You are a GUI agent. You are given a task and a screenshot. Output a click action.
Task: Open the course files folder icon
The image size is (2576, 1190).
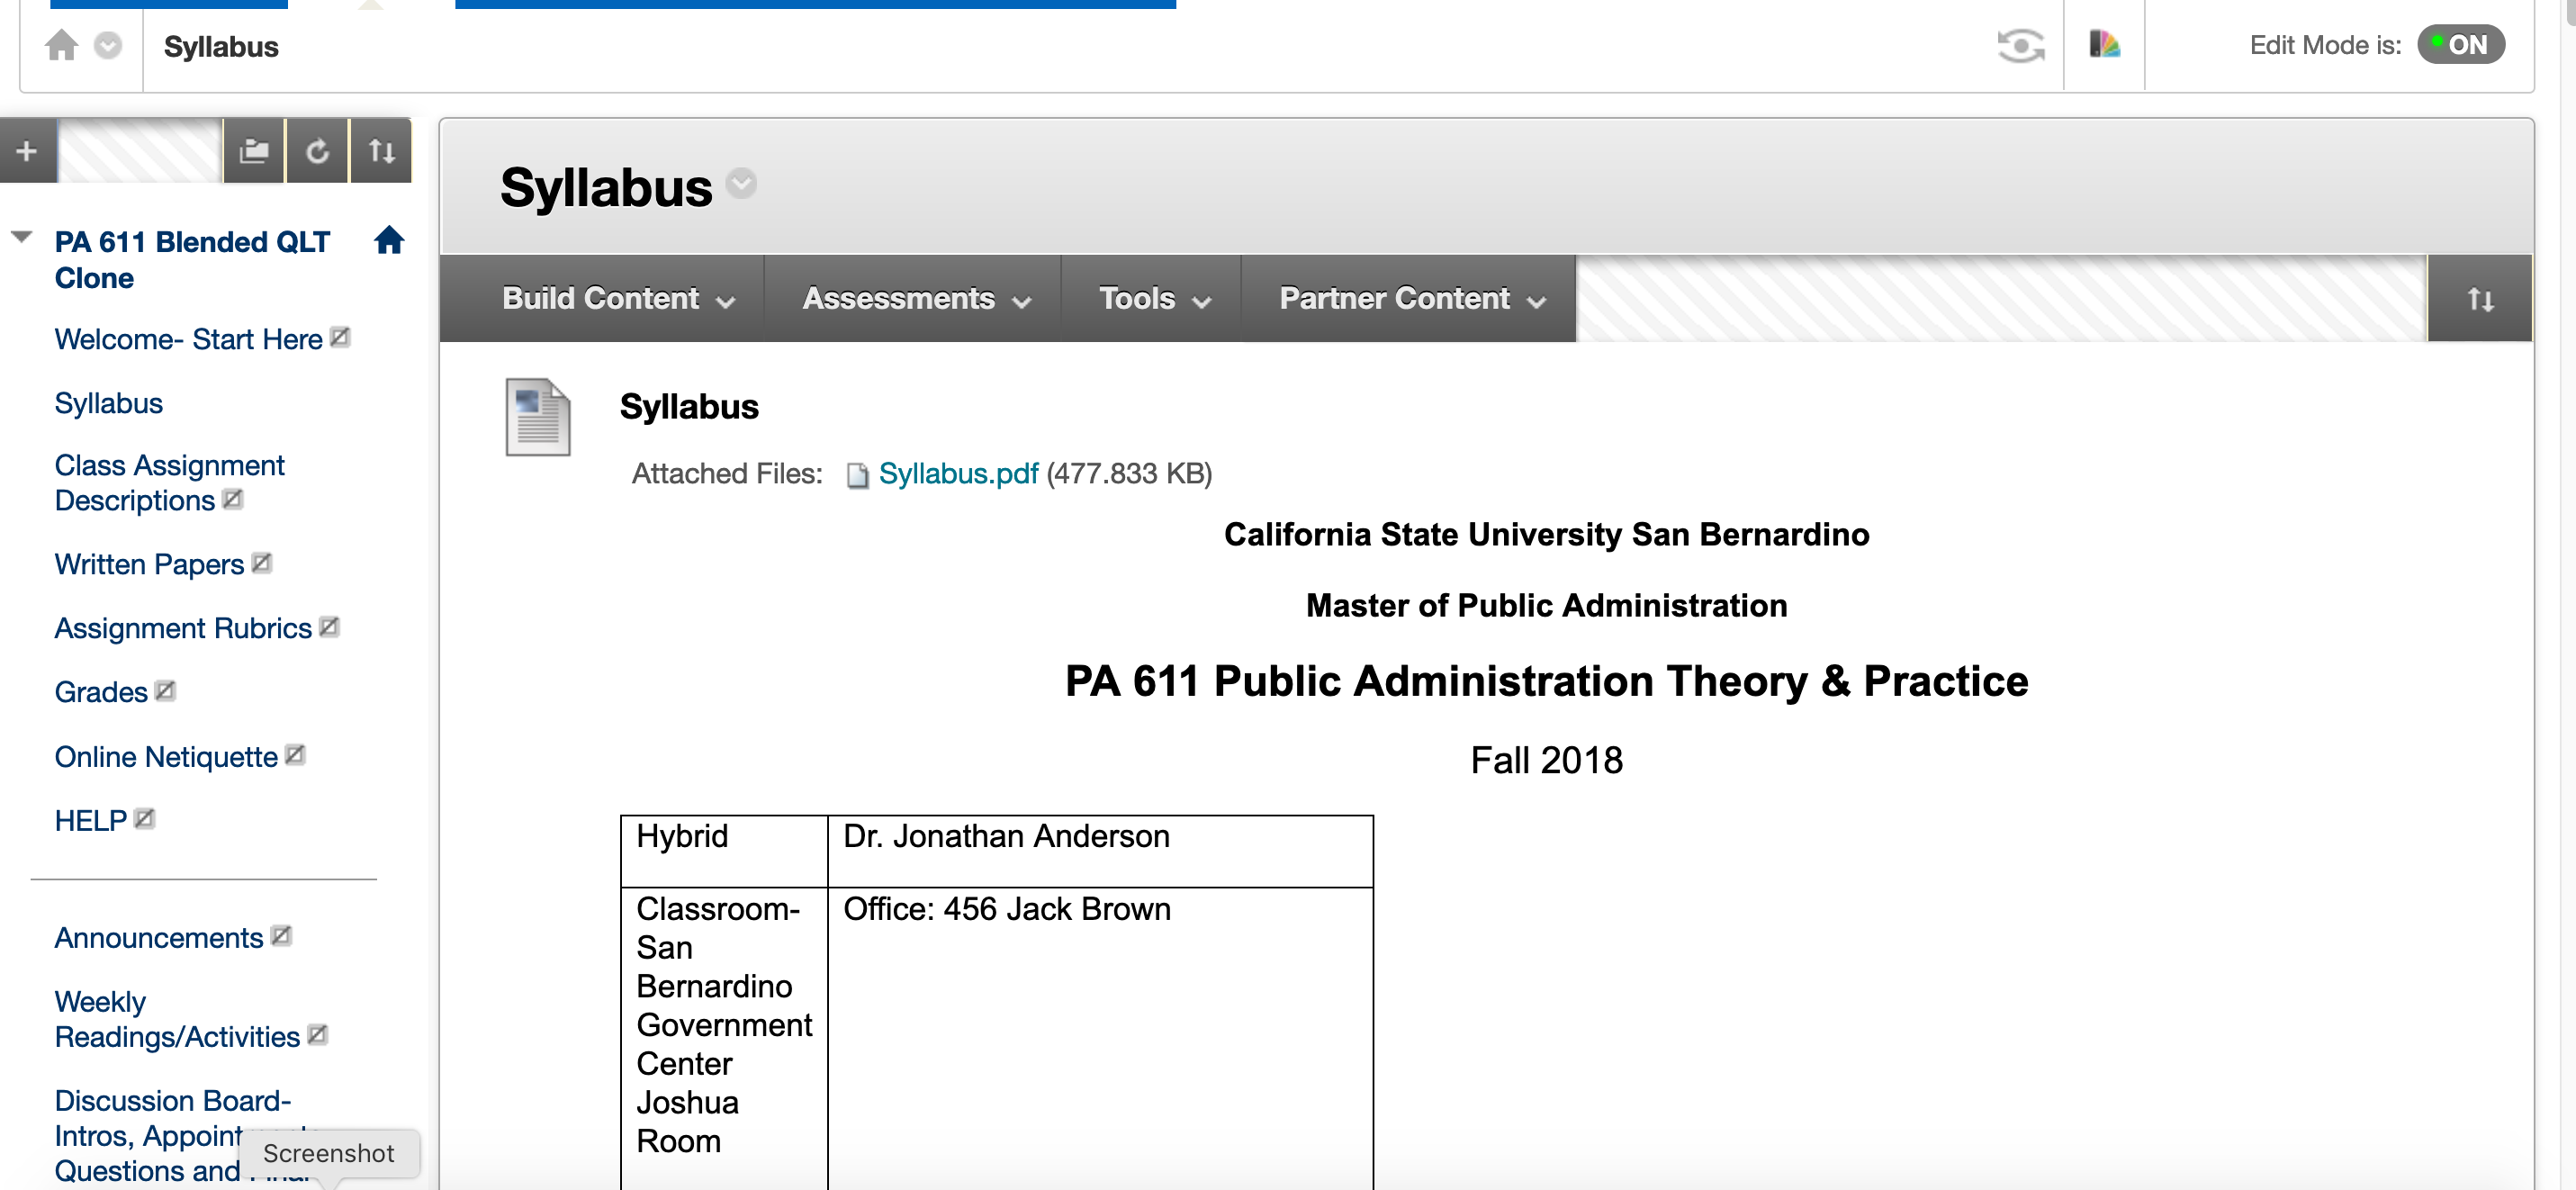coord(254,151)
